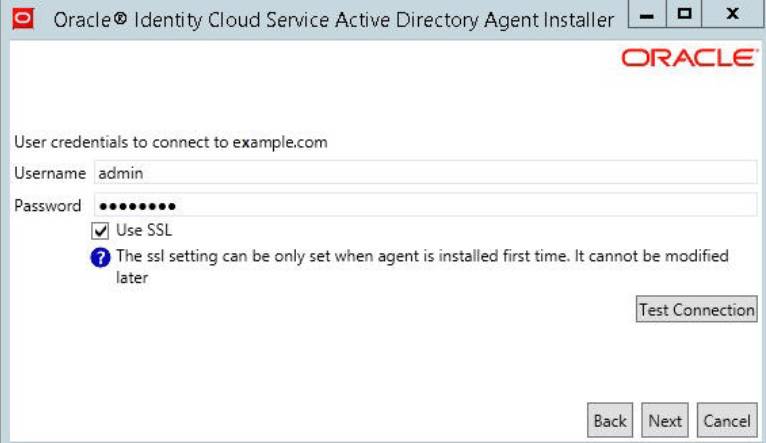Click the SSL setting notice text

[422, 256]
